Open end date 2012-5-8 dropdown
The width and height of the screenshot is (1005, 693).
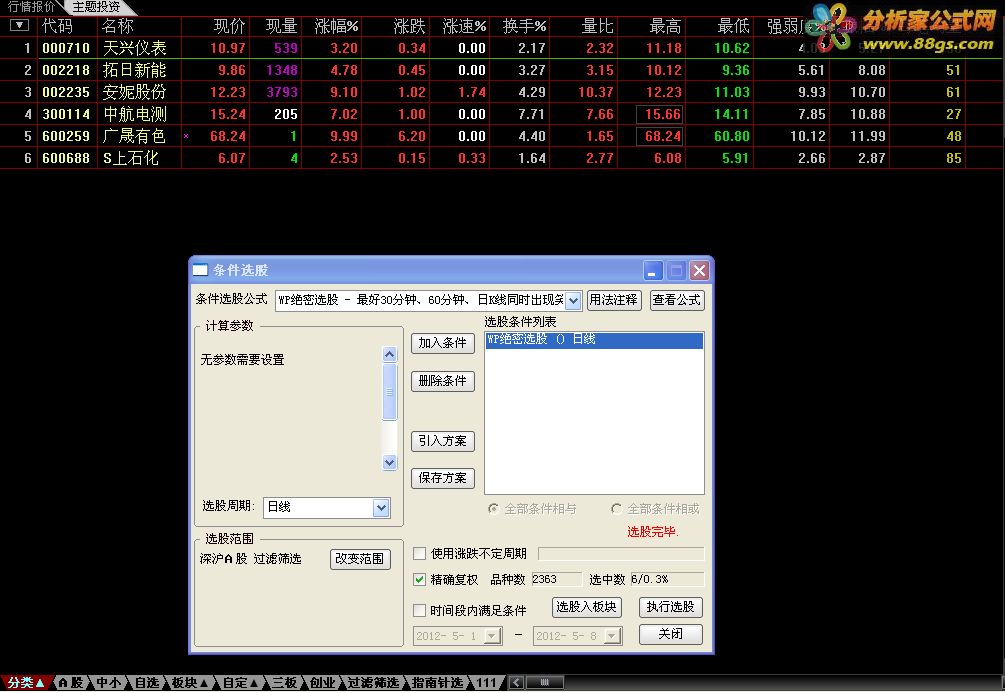pyautogui.click(x=612, y=636)
